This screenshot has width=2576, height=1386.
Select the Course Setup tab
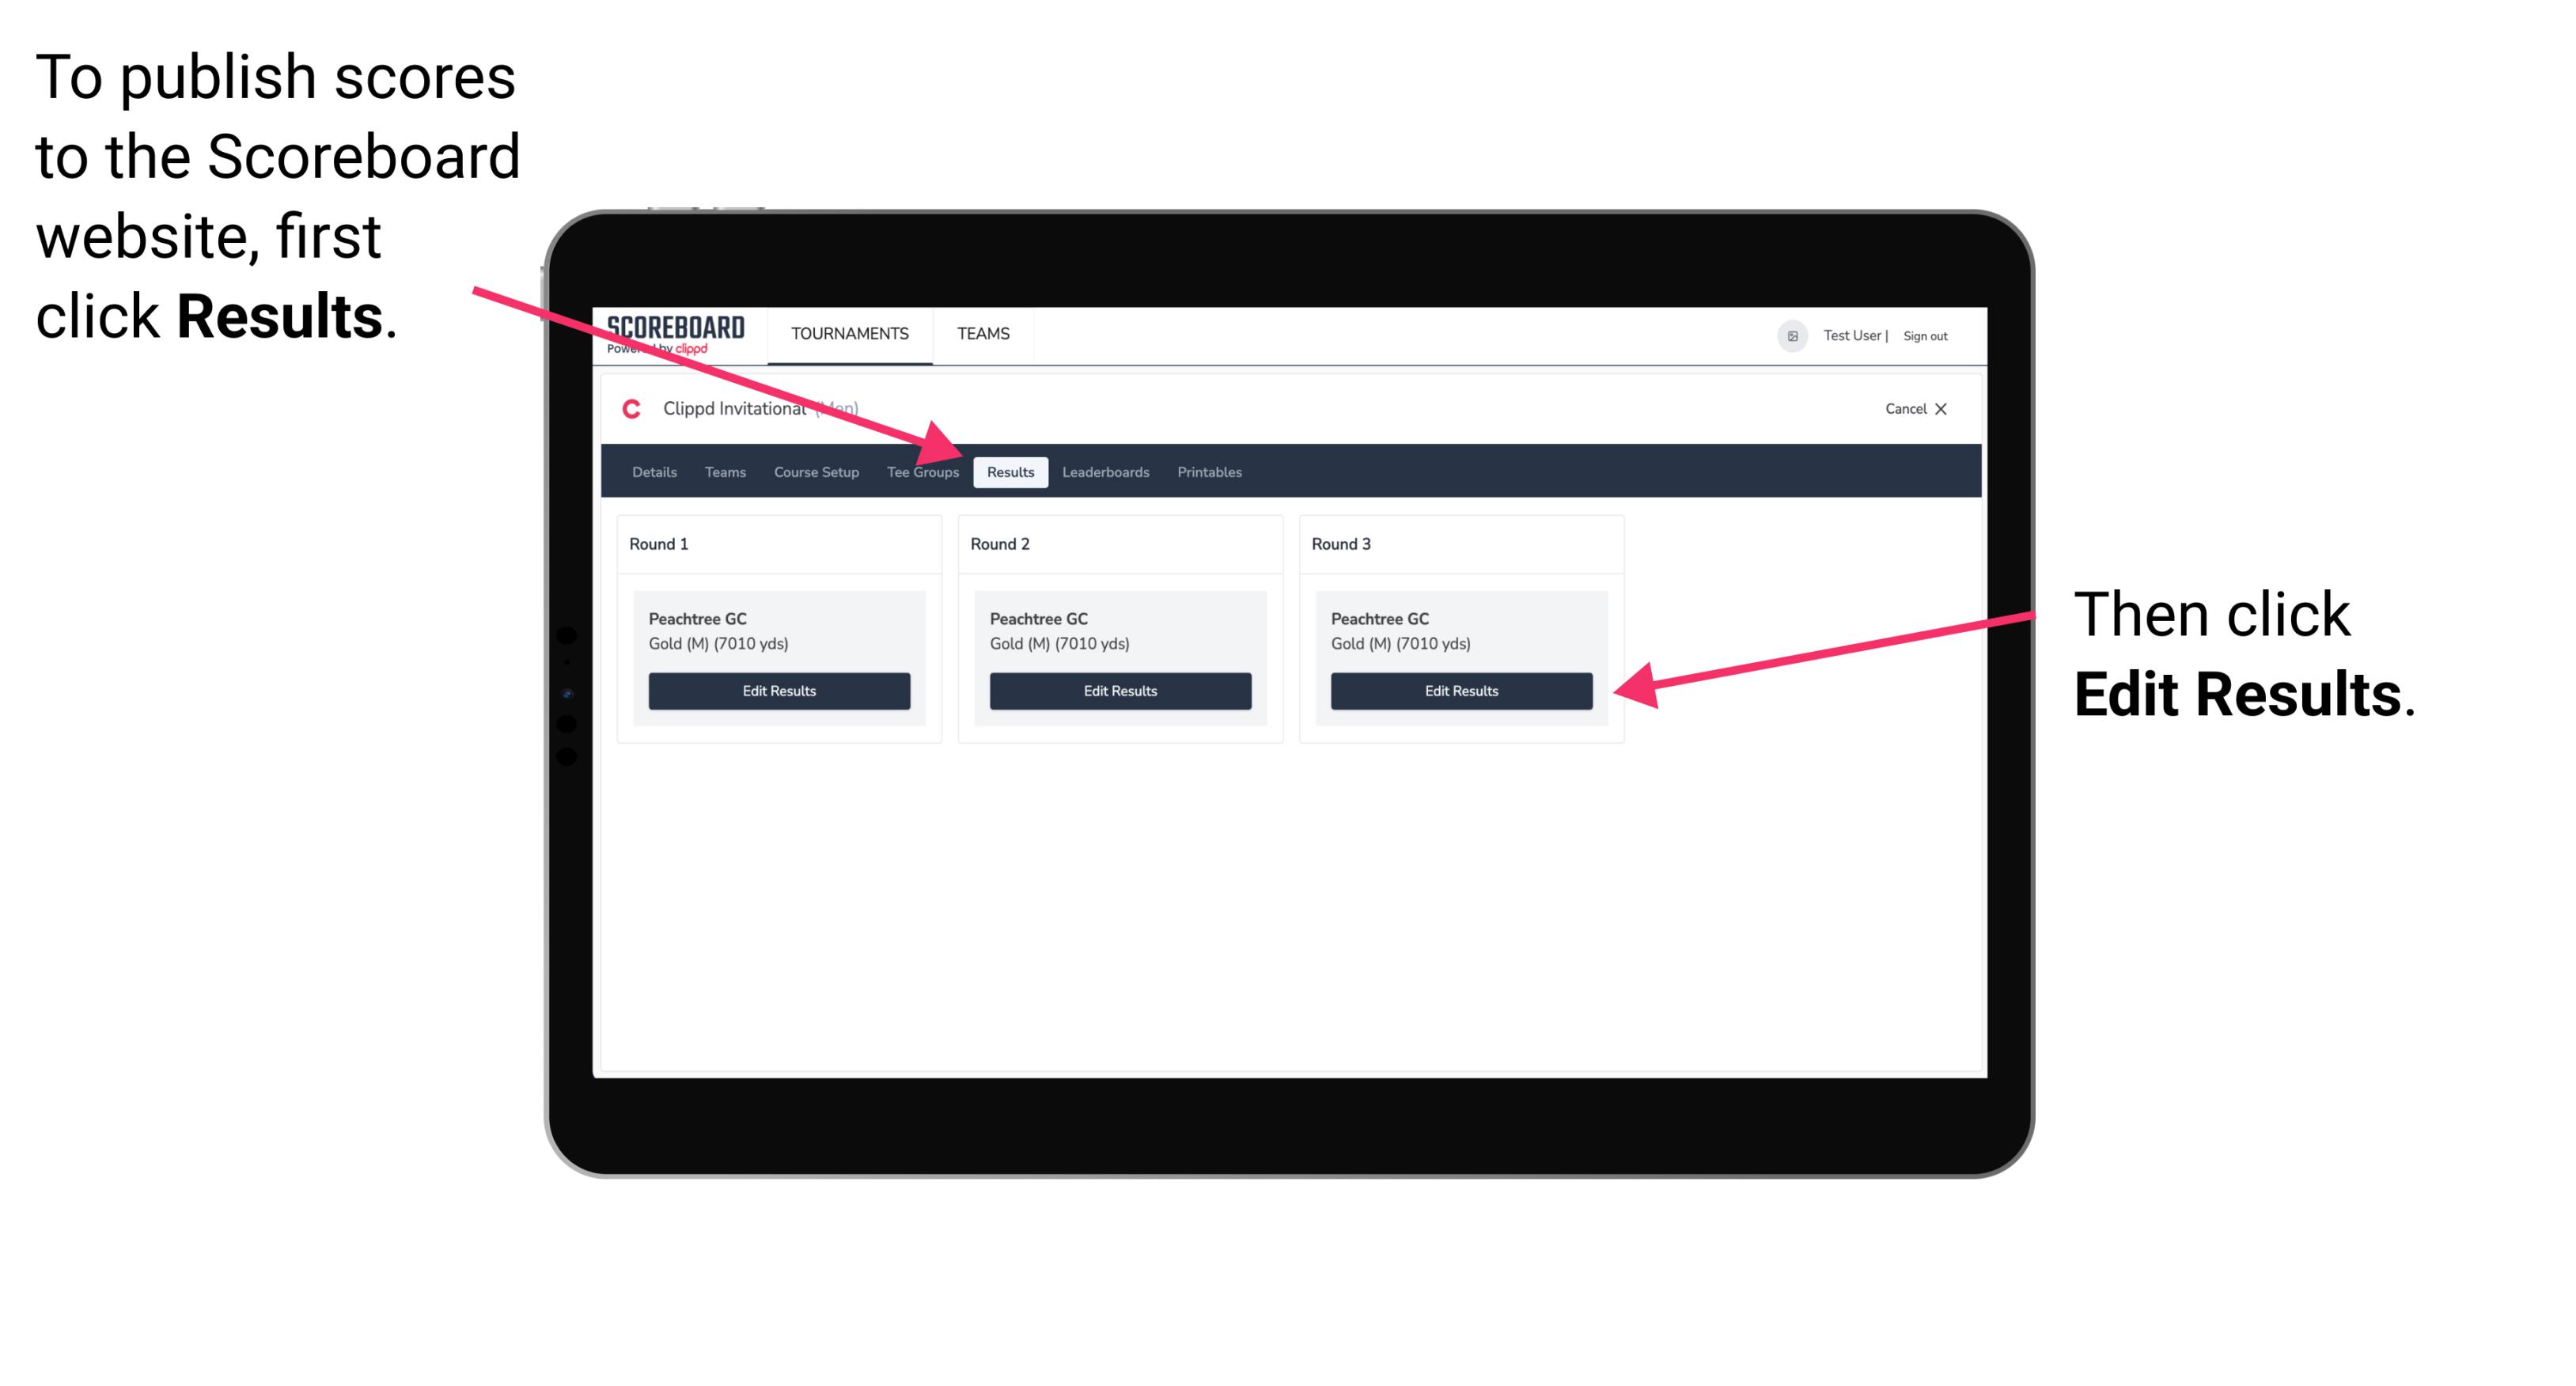pyautogui.click(x=814, y=473)
